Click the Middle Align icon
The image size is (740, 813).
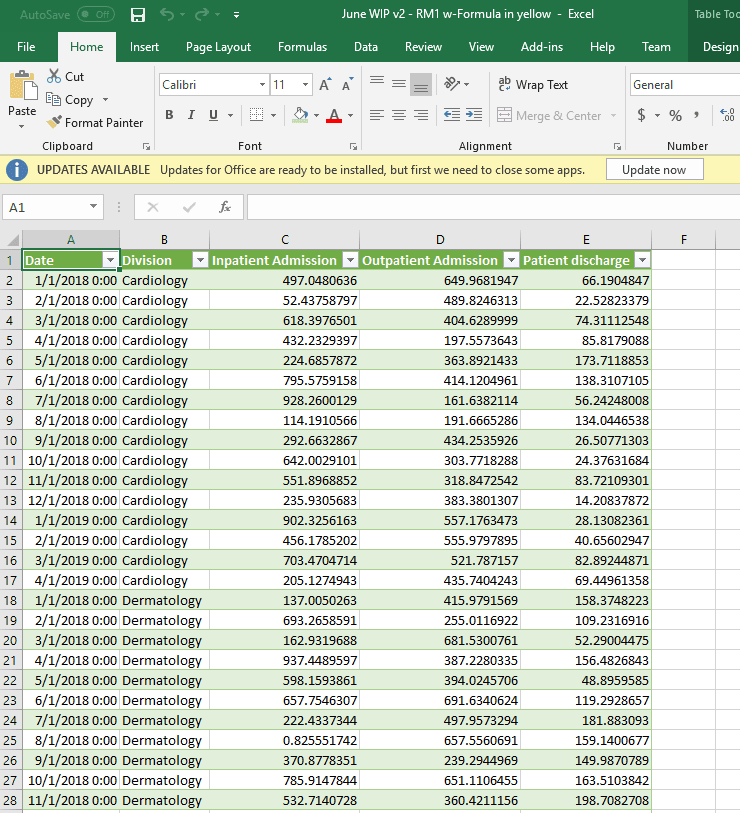coord(399,83)
